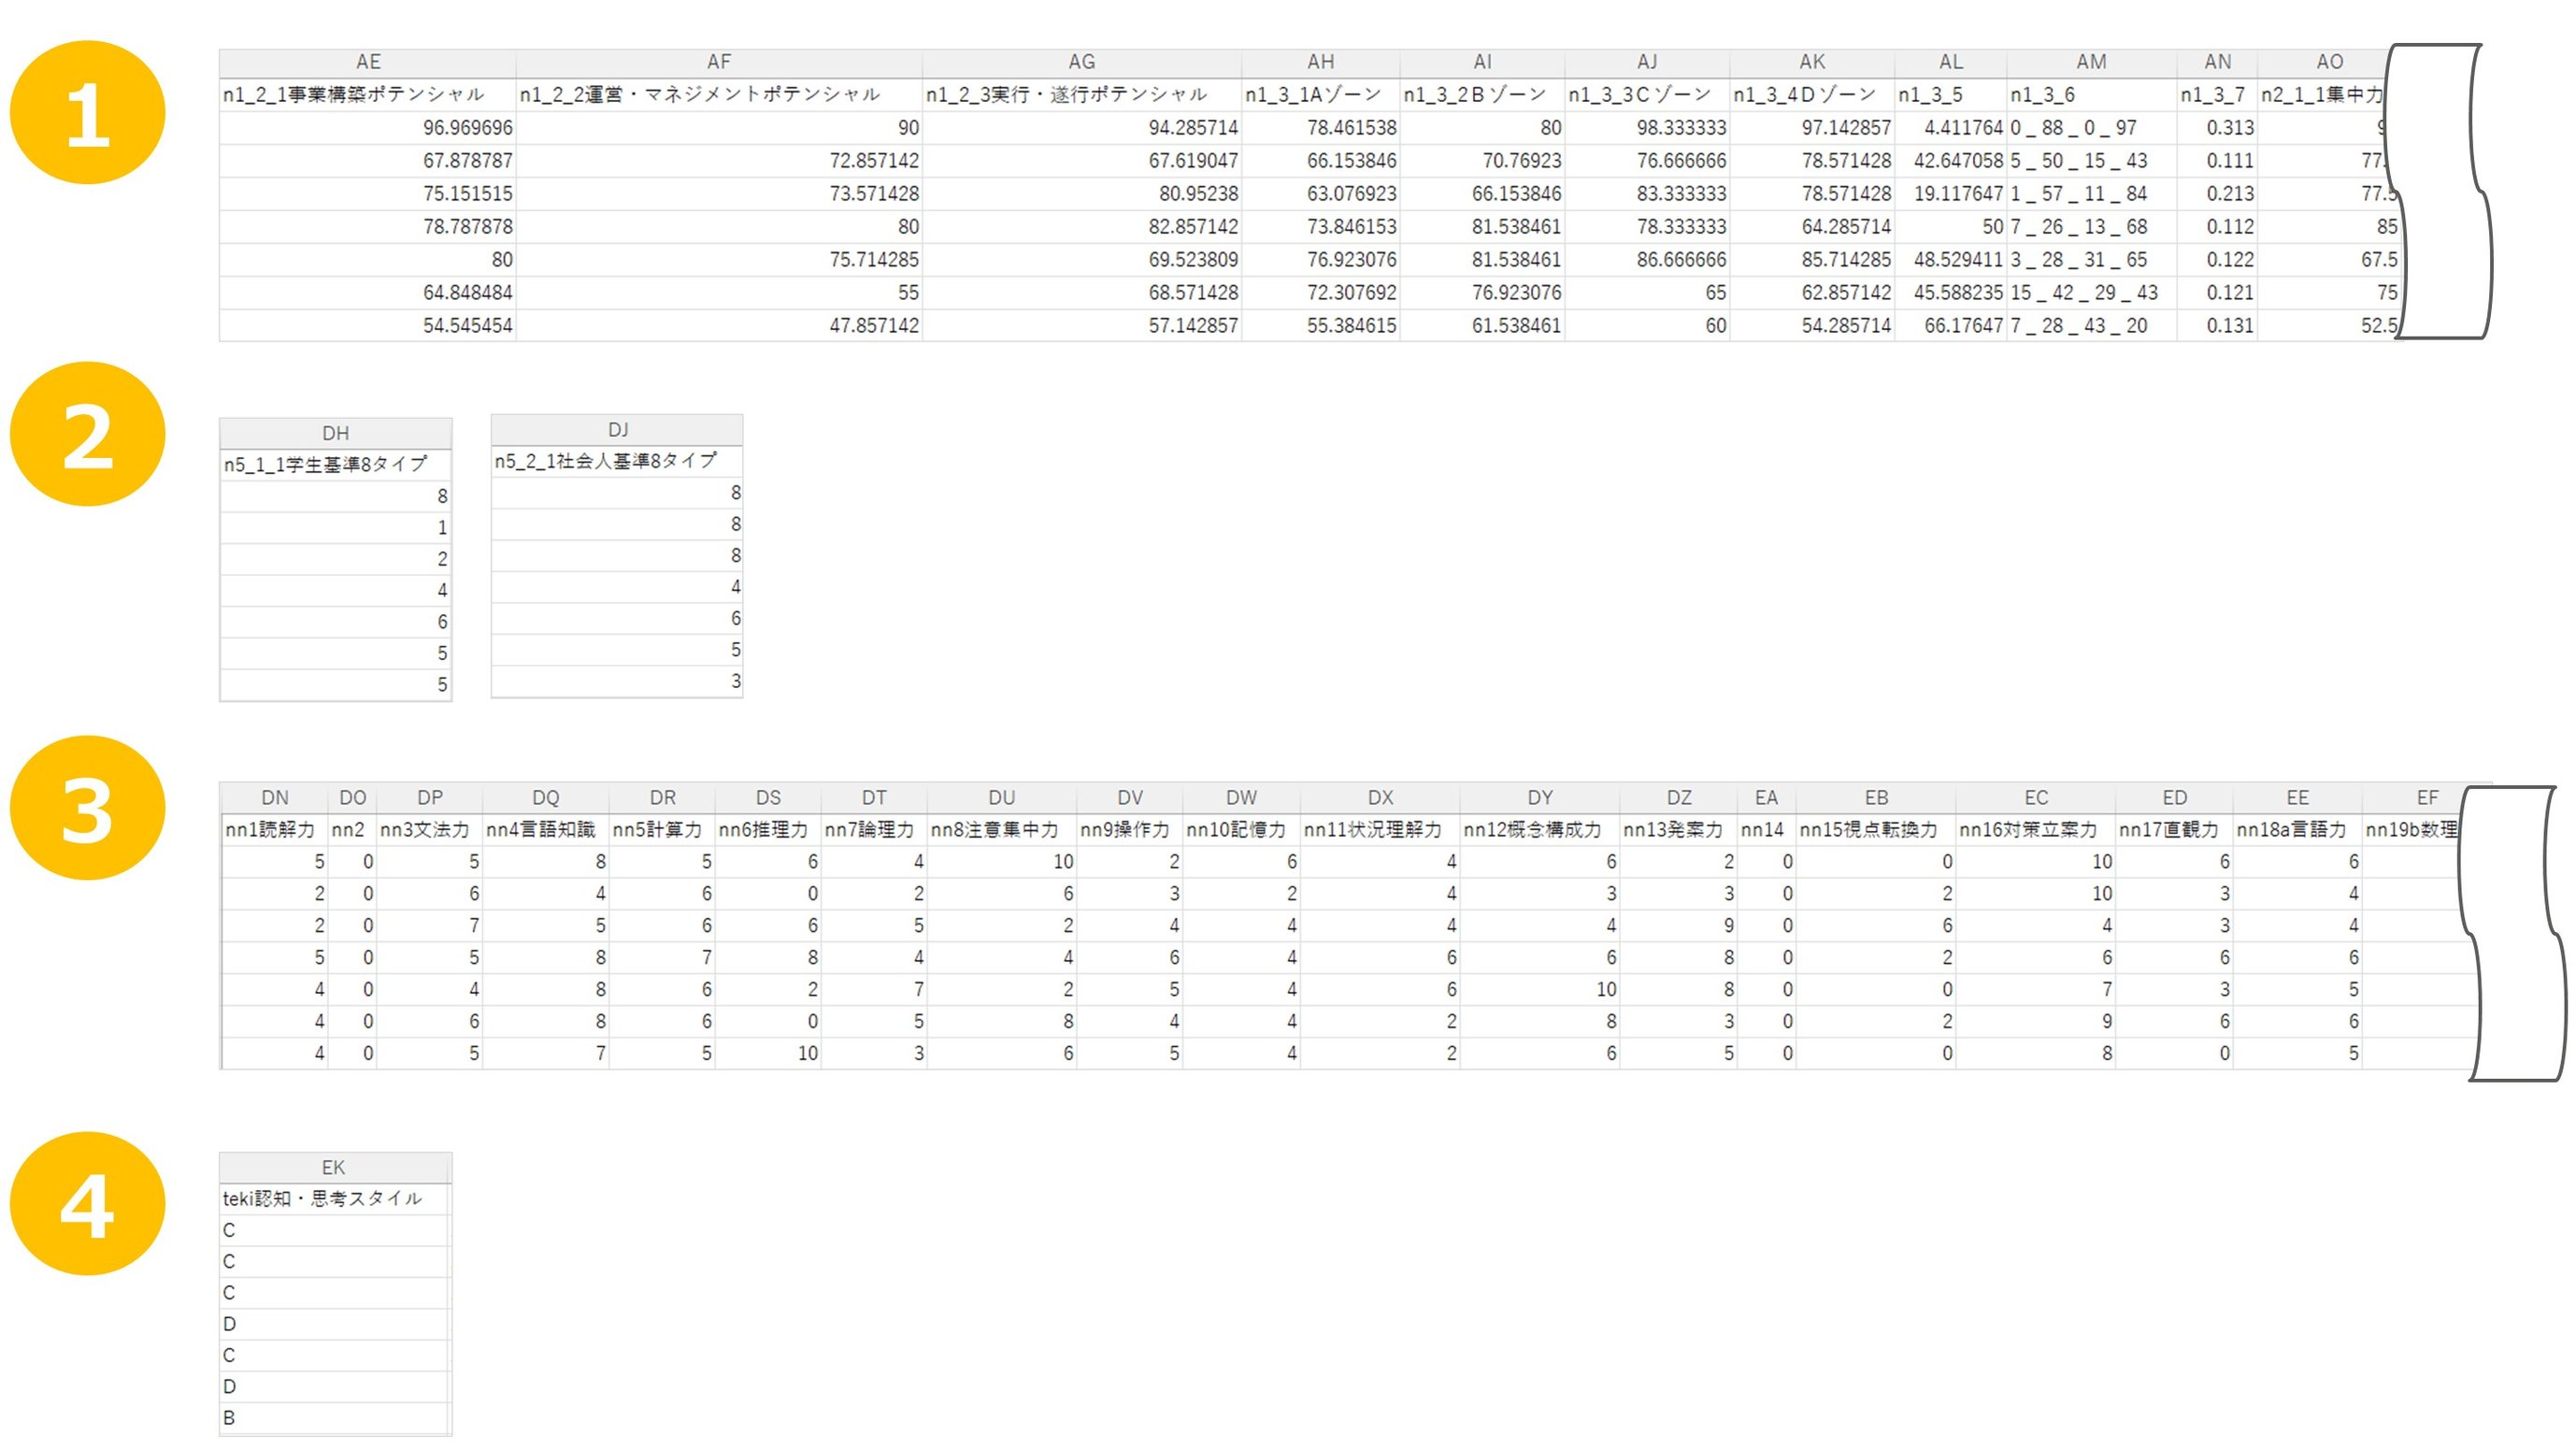This screenshot has height=1449, width=2576.
Task: Select the nn12概念構成力 header cell
Action: tap(1540, 830)
